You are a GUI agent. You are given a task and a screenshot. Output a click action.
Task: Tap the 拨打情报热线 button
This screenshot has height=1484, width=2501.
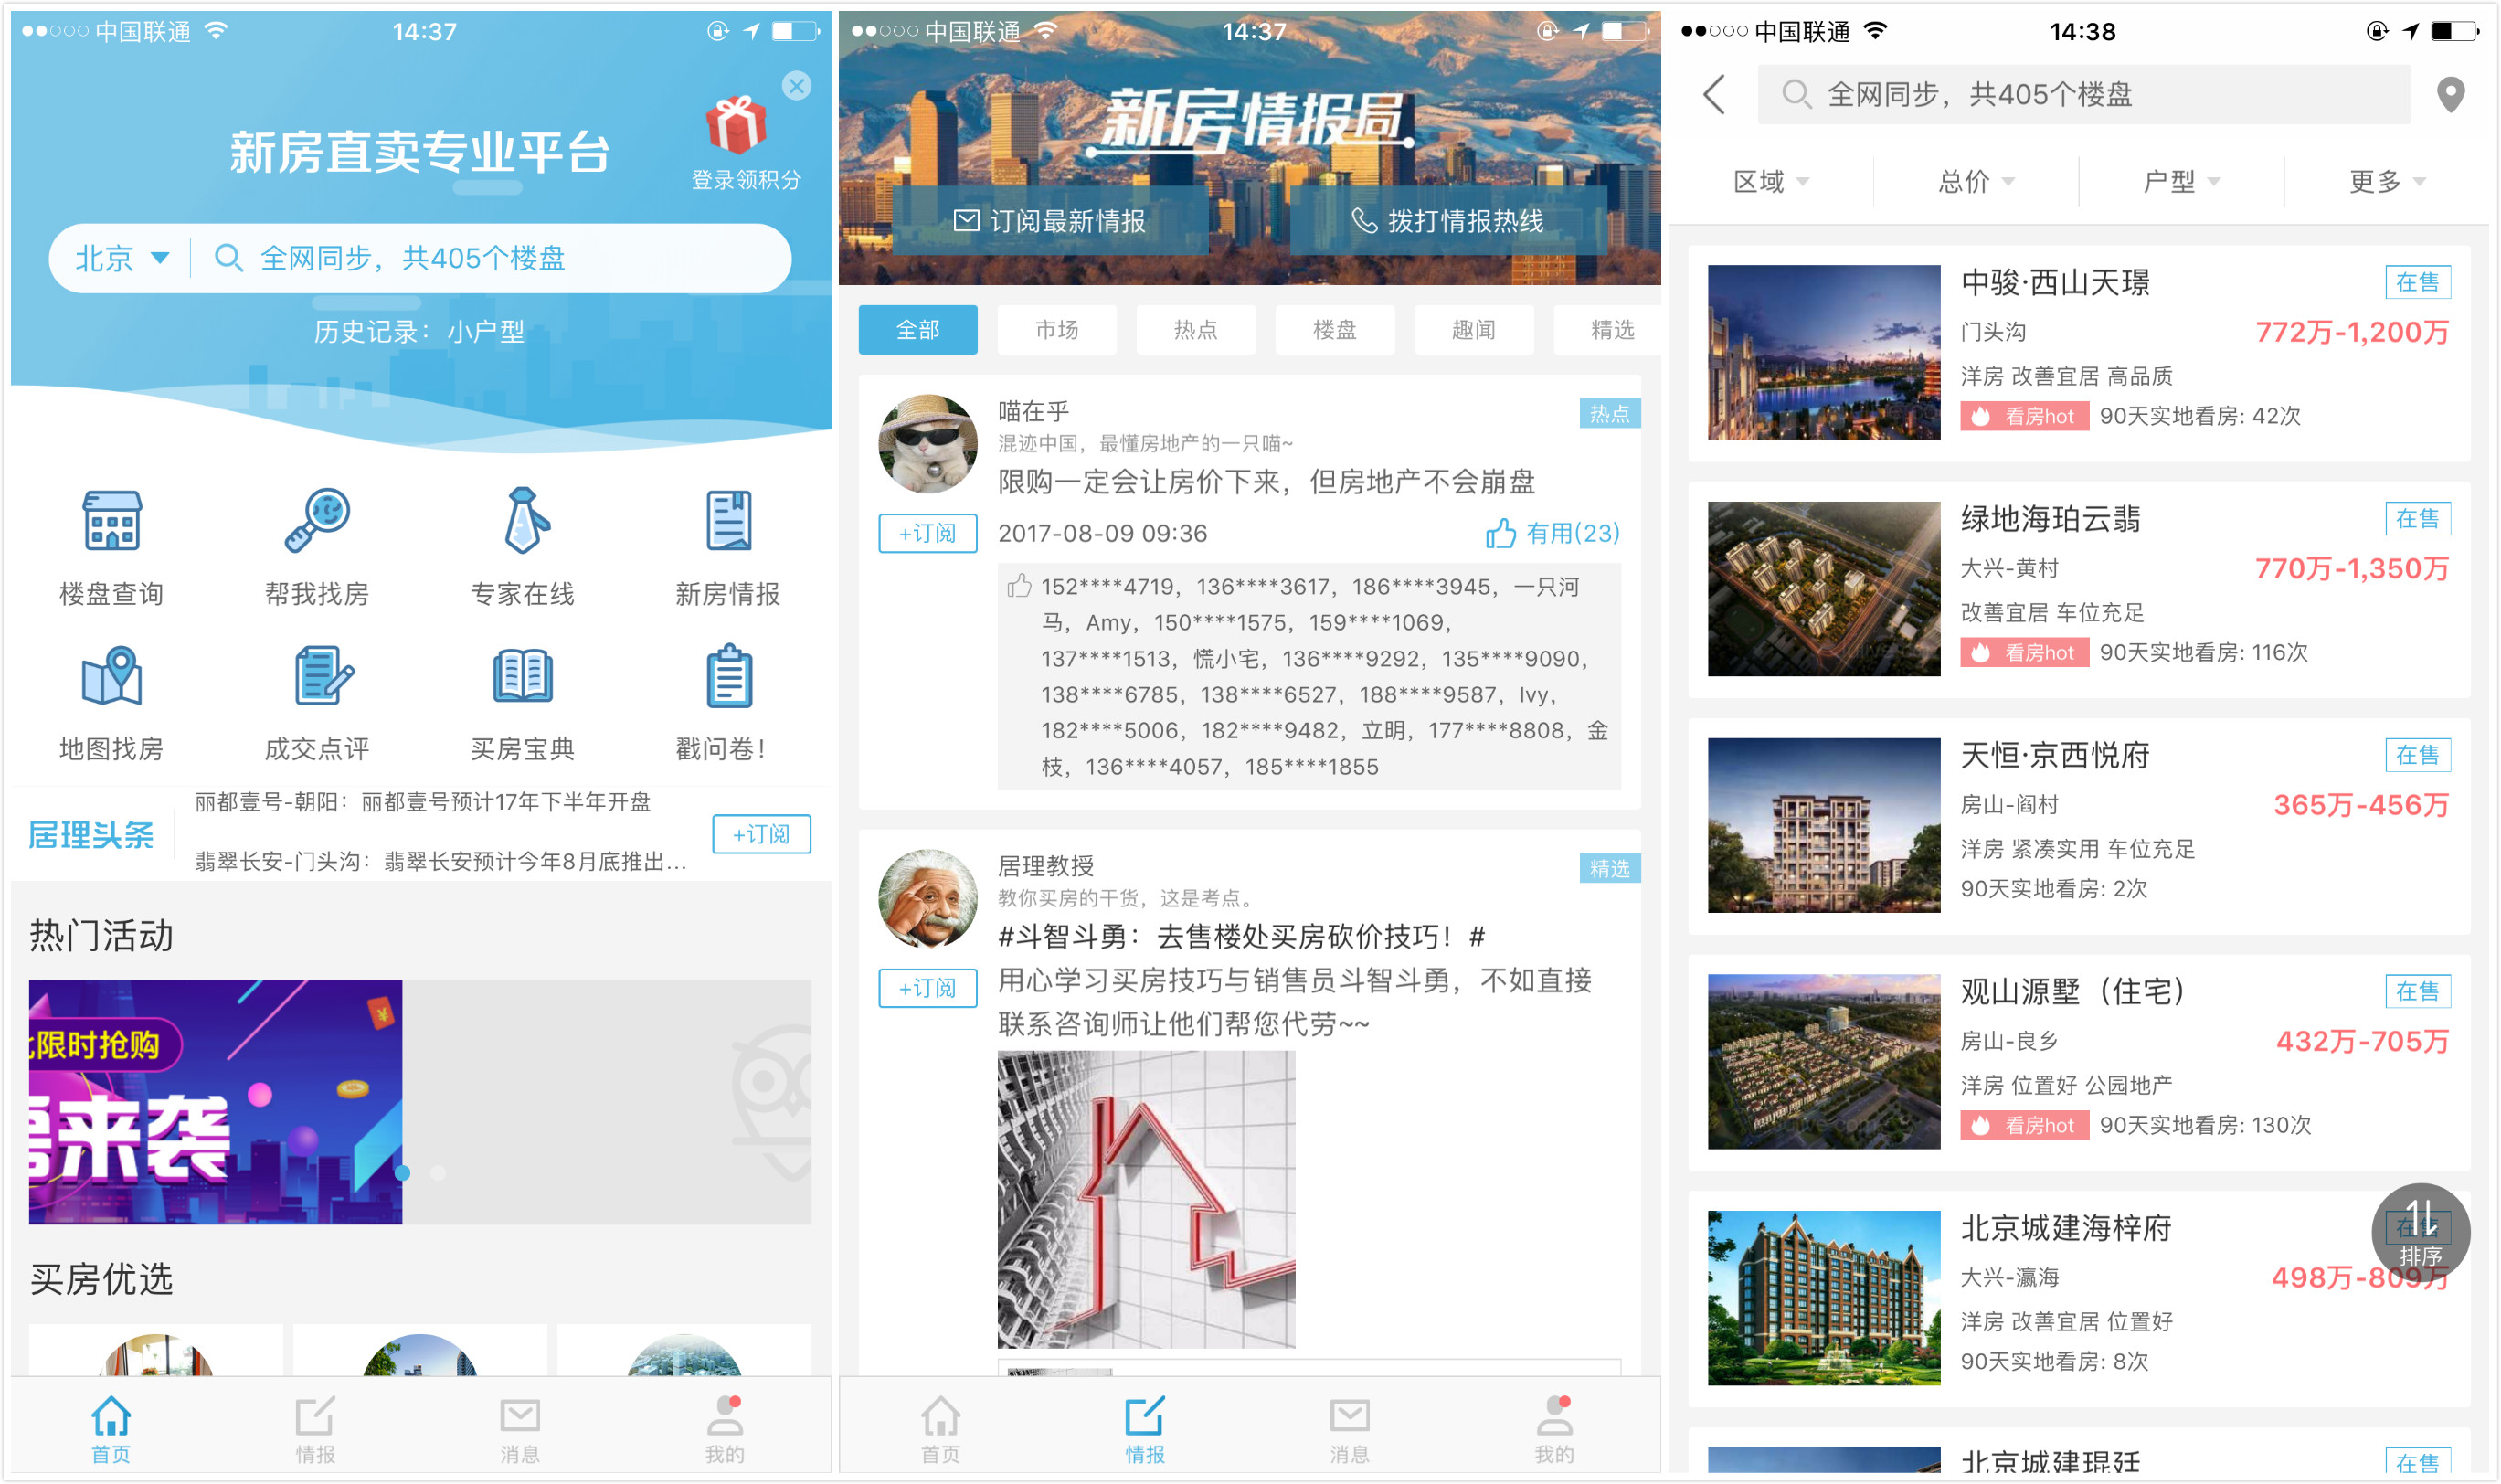(x=1447, y=221)
